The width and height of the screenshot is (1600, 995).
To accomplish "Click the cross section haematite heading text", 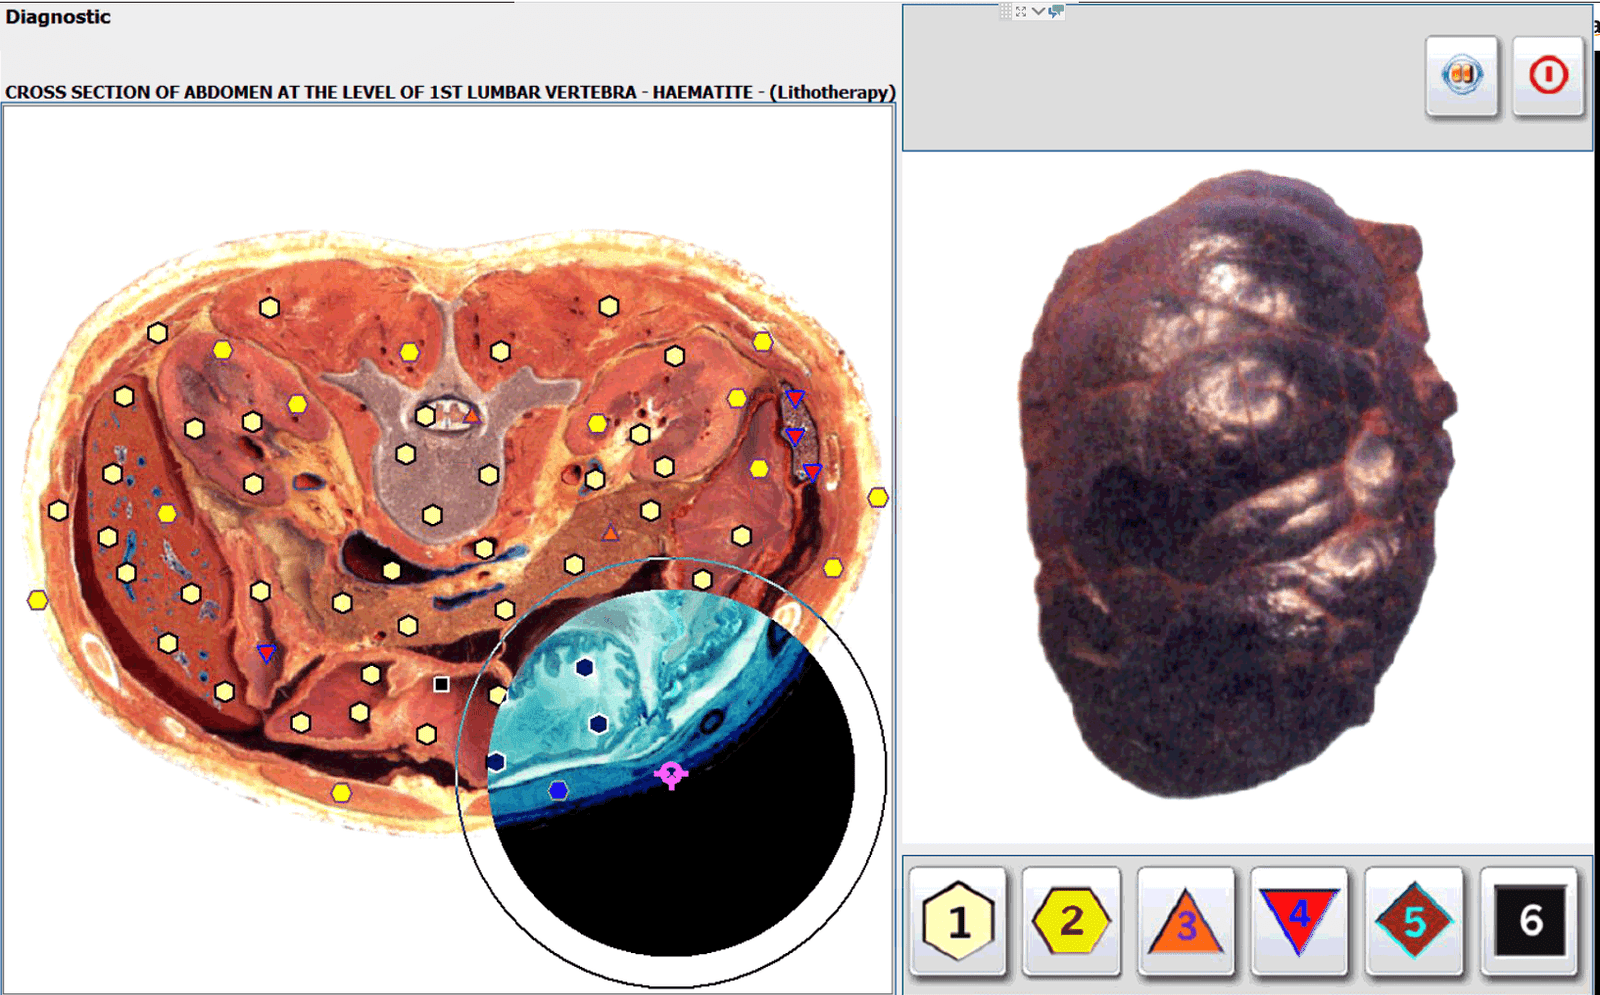I will tap(449, 92).
